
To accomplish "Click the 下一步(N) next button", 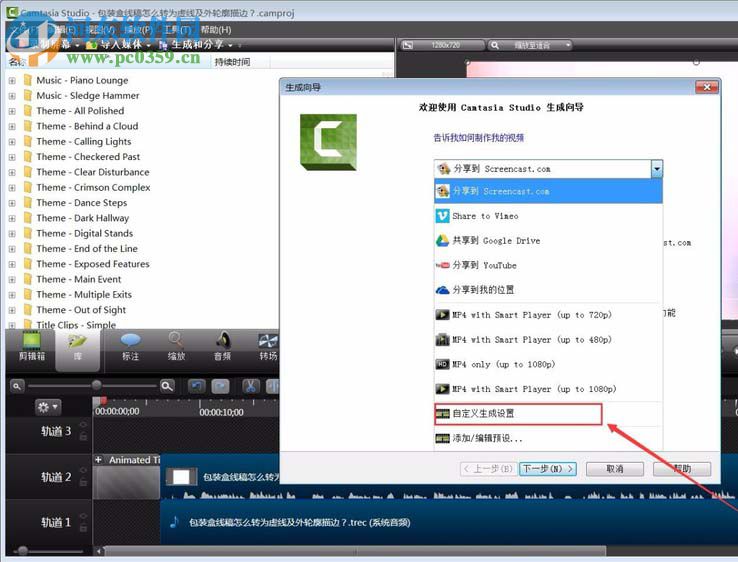I will (x=548, y=469).
